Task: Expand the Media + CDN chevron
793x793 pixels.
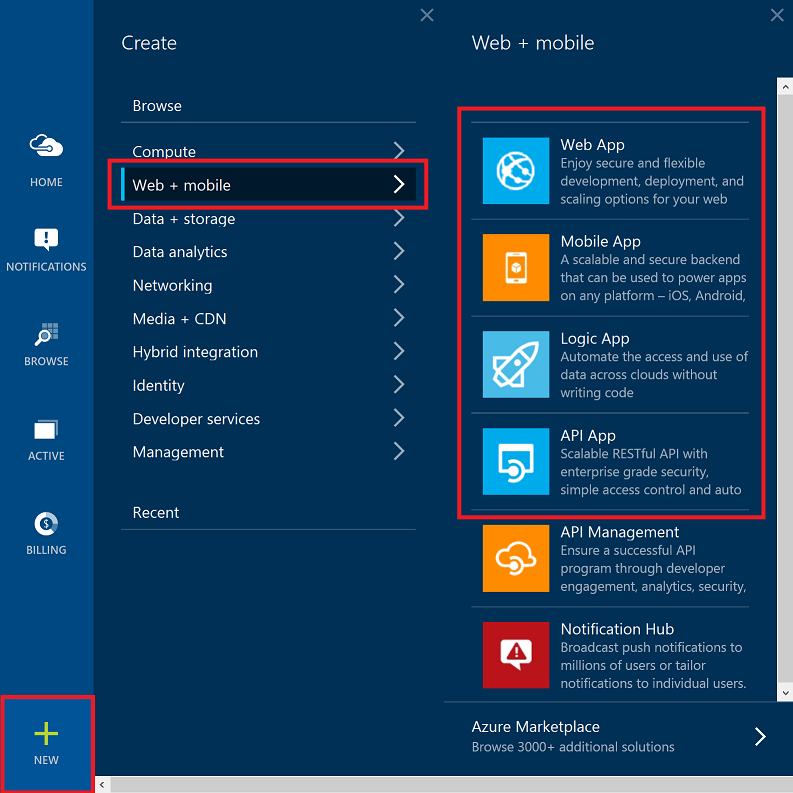Action: (399, 318)
